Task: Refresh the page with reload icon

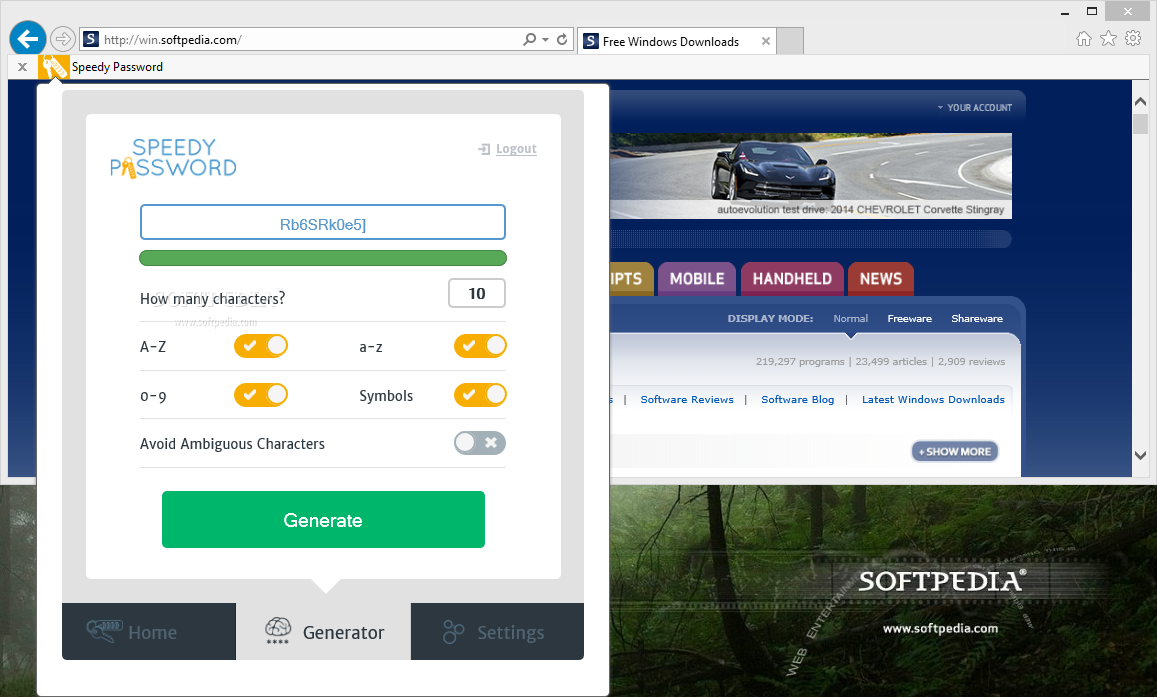Action: click(x=562, y=39)
